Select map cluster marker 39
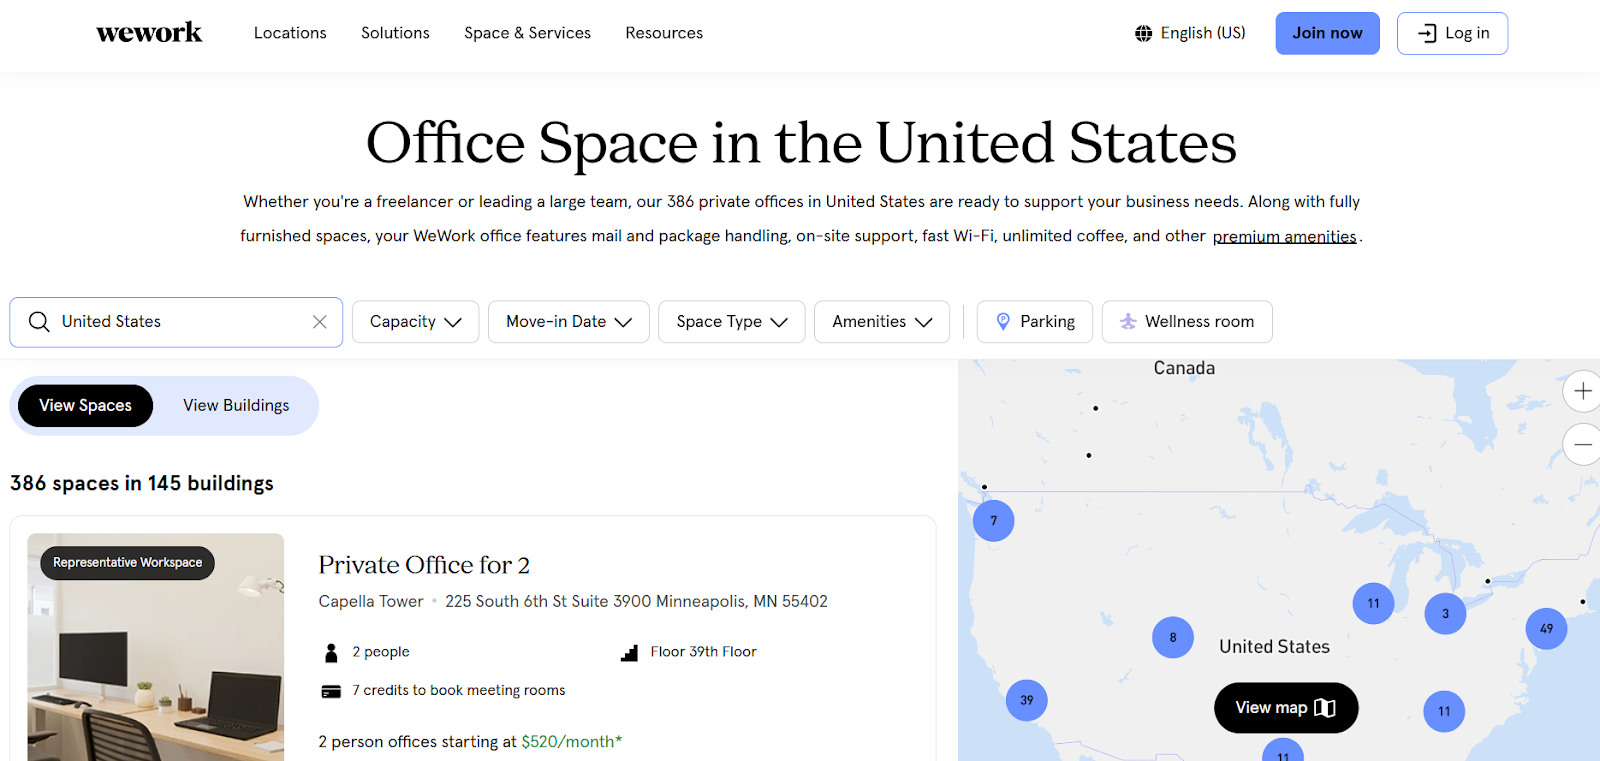 tap(1027, 700)
